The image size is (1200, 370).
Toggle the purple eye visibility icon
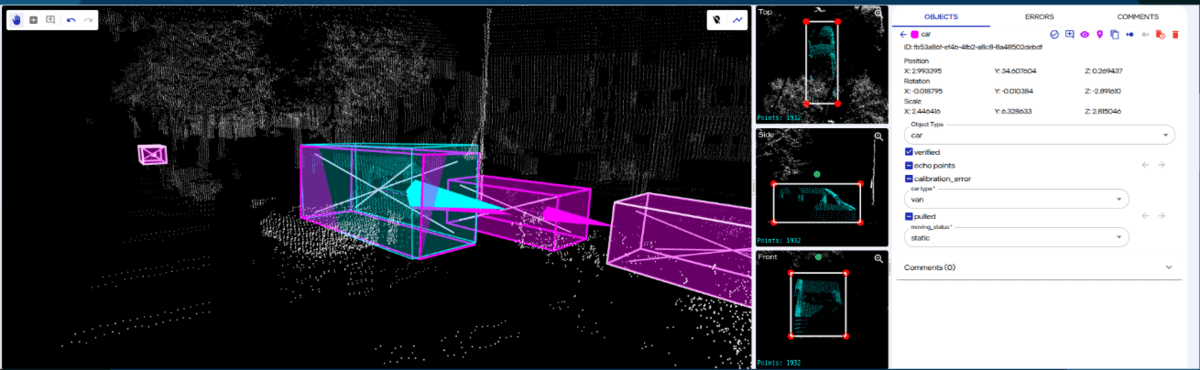(1084, 34)
